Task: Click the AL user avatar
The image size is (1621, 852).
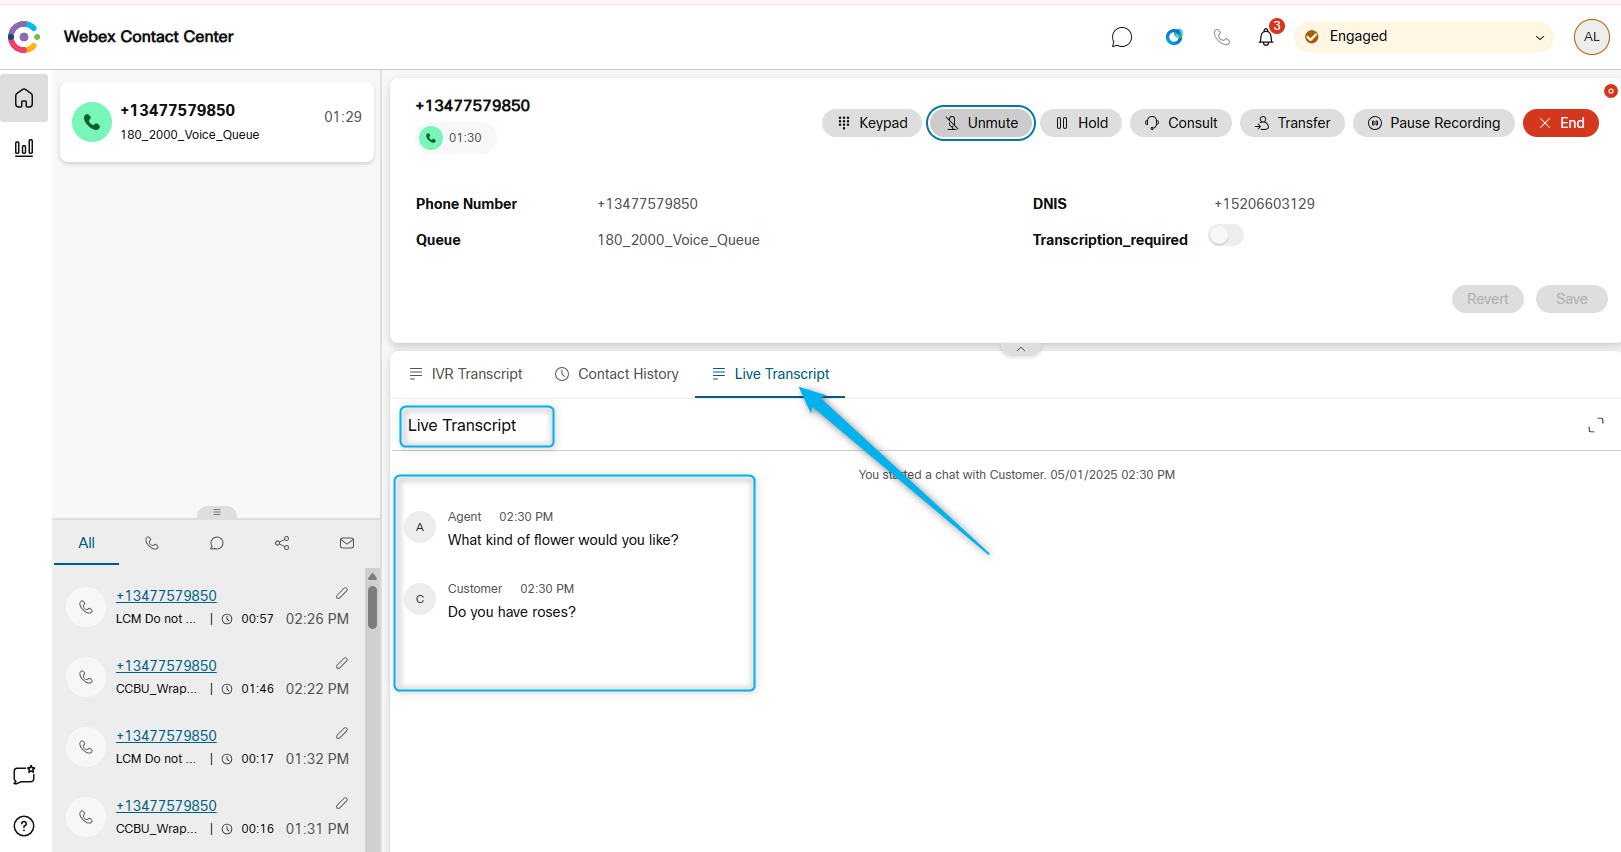Action: pyautogui.click(x=1591, y=37)
